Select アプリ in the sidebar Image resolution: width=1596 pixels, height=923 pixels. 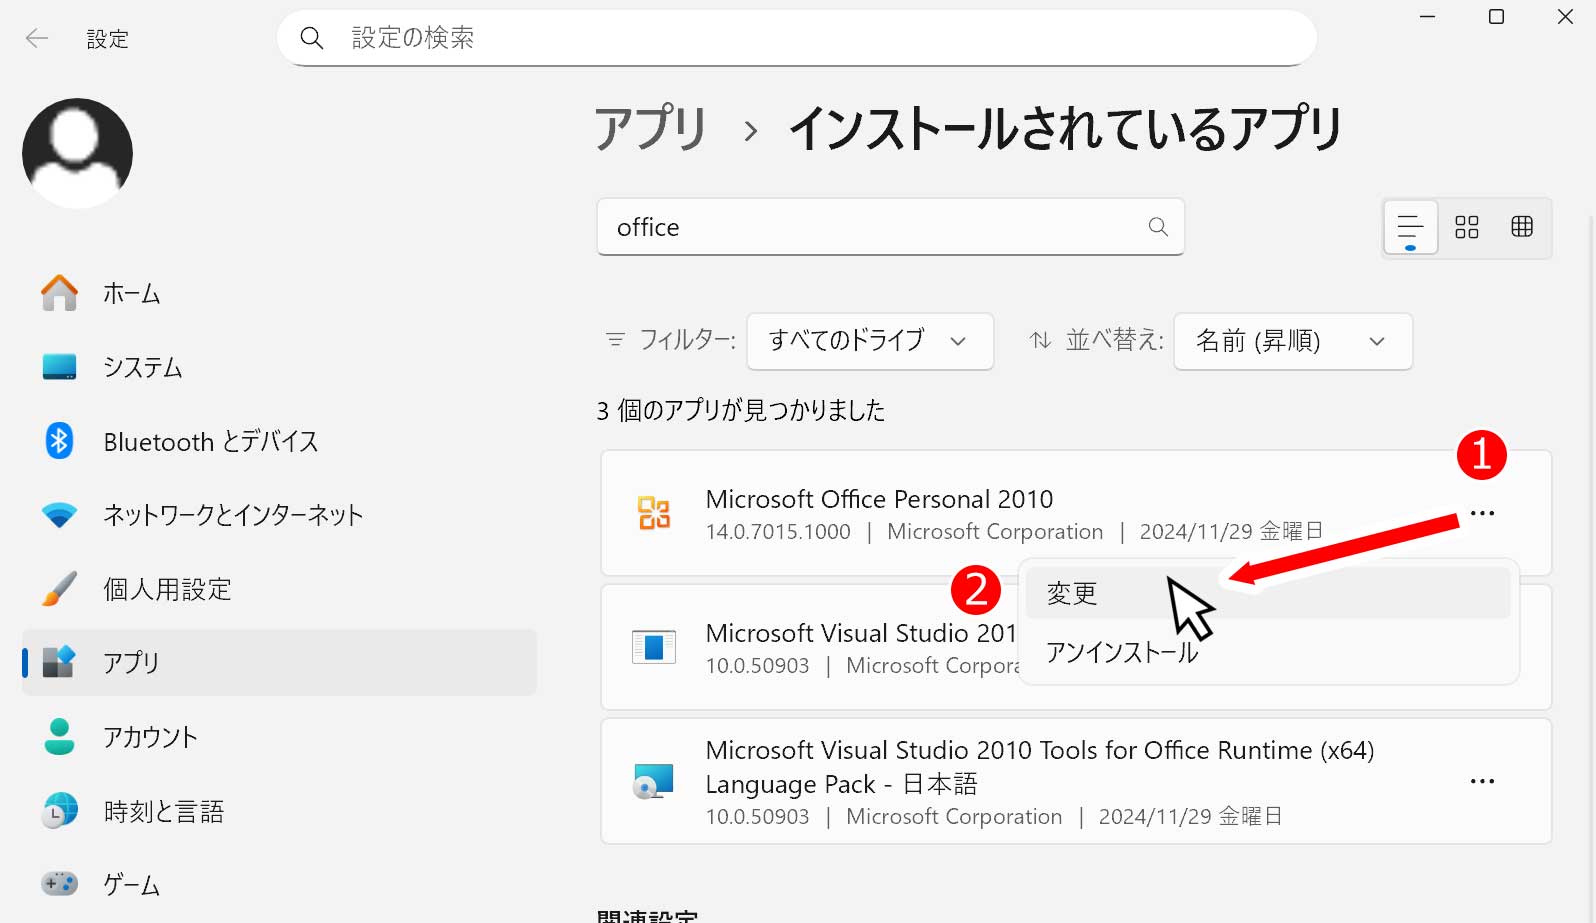(279, 662)
